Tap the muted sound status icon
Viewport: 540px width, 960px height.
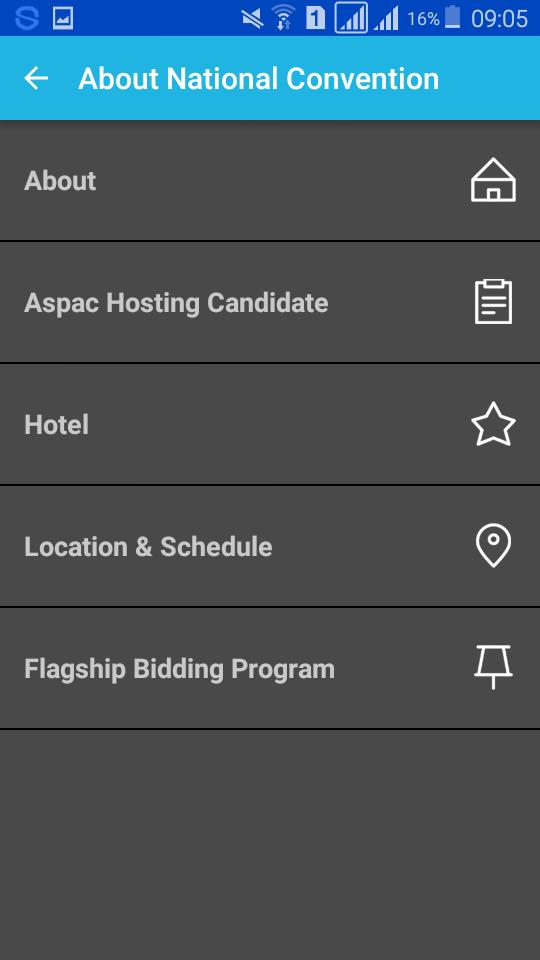pyautogui.click(x=252, y=18)
